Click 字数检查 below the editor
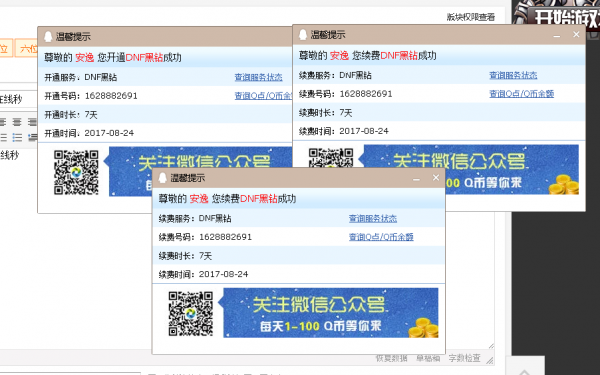This screenshot has height=375, width=600. click(x=464, y=358)
